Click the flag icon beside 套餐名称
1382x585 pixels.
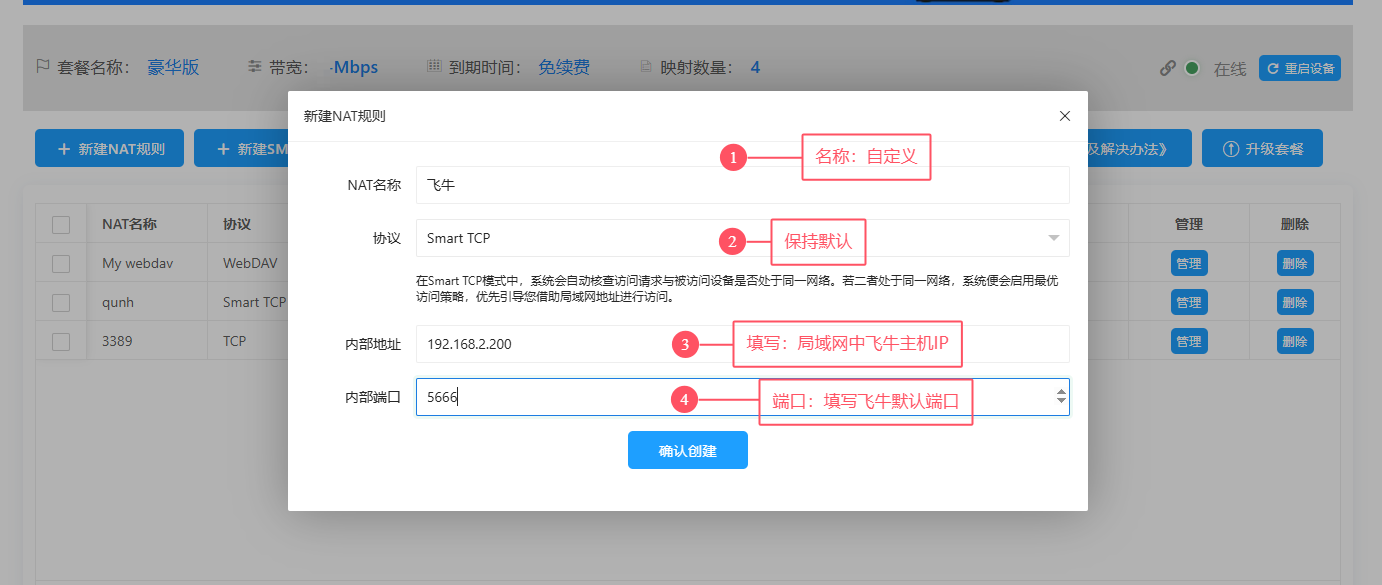click(42, 67)
